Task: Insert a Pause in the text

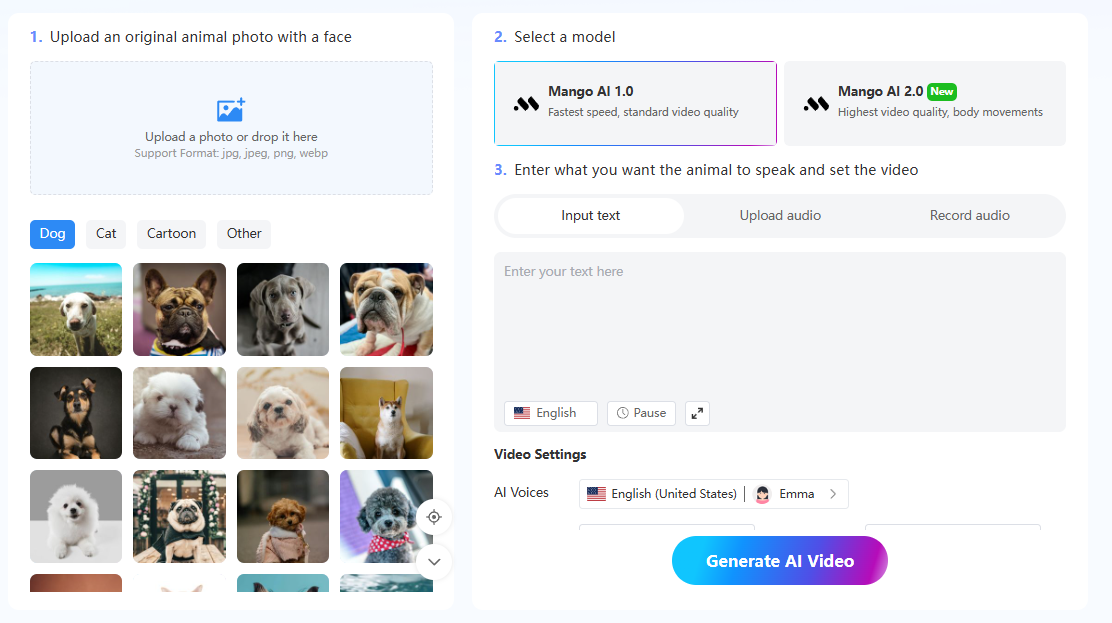Action: point(641,413)
